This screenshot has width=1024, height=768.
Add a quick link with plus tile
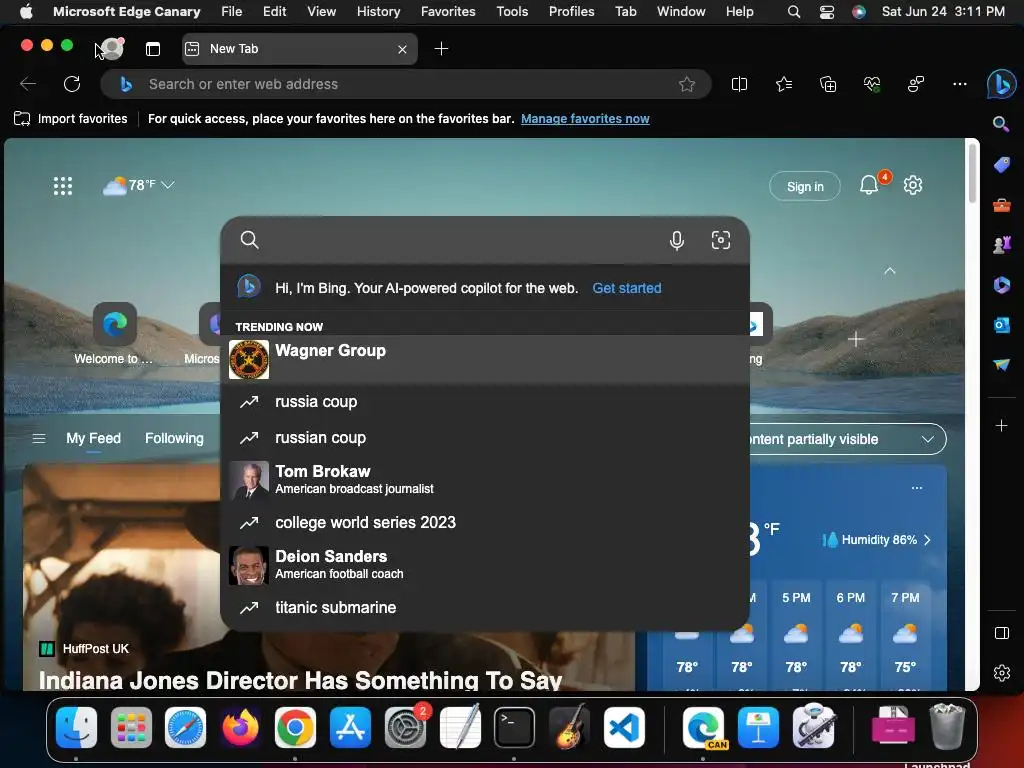pyautogui.click(x=856, y=339)
